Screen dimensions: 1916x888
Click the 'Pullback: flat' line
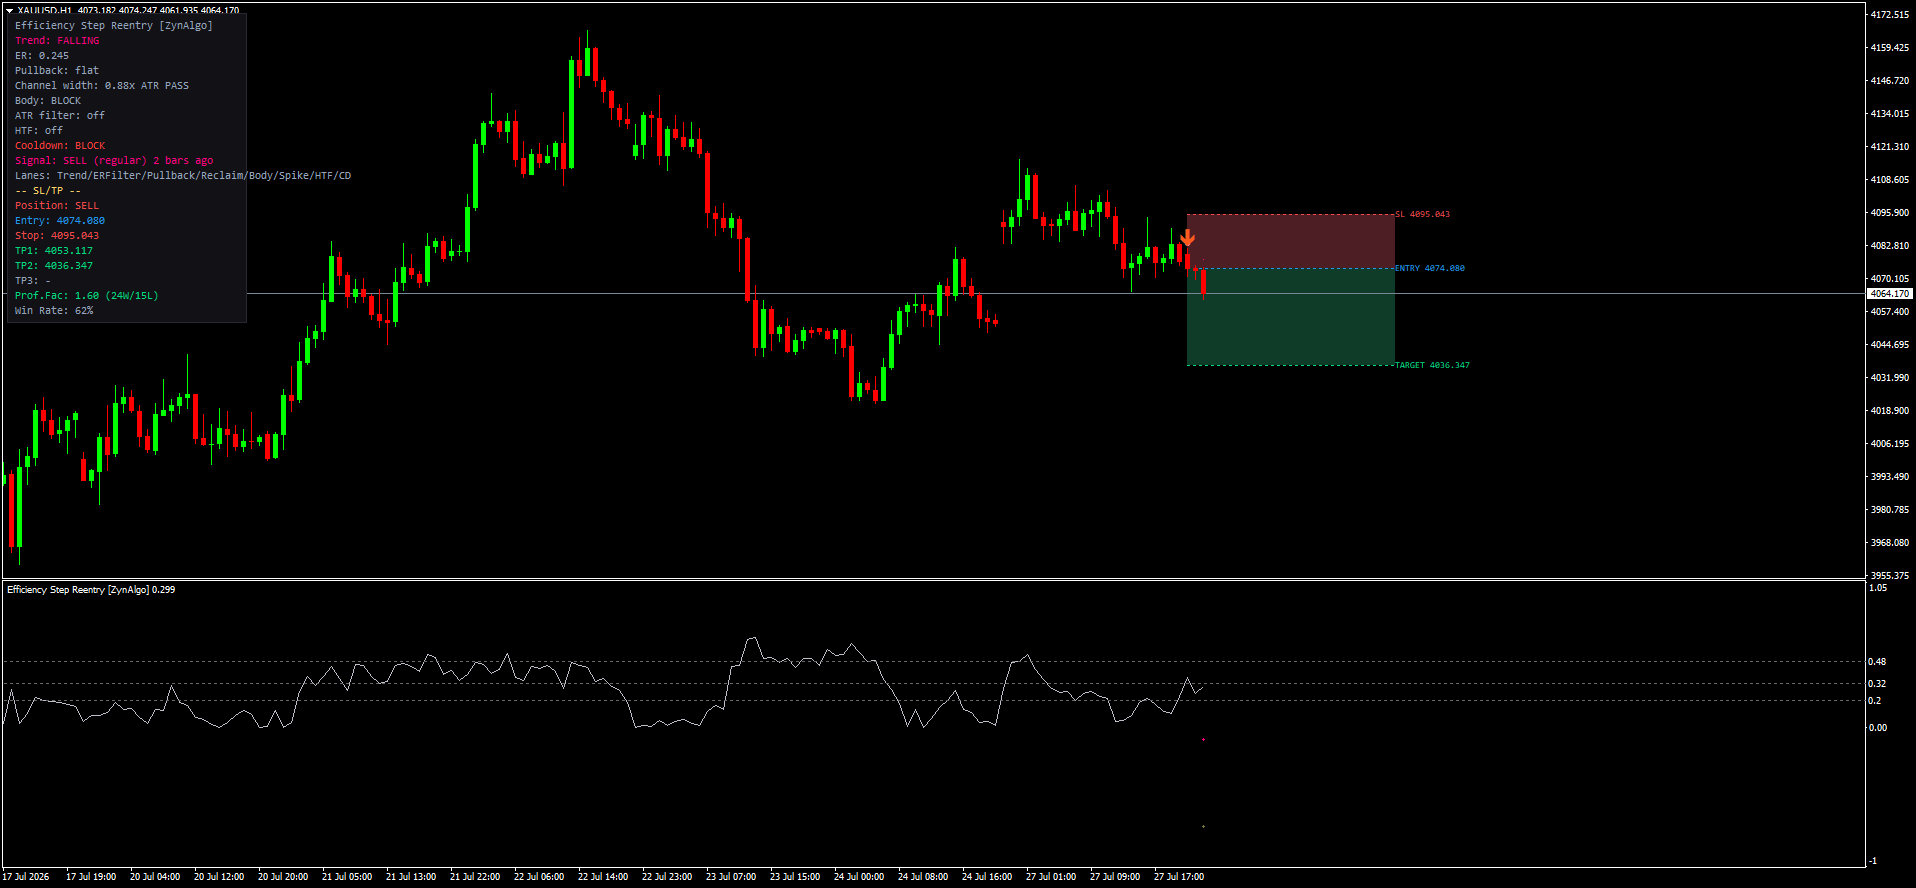click(x=57, y=71)
